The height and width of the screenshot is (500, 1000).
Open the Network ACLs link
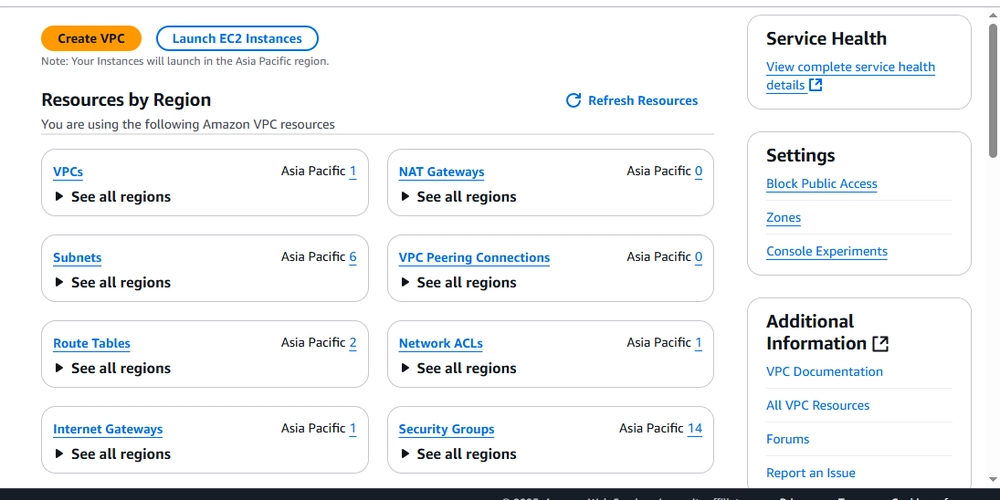441,343
